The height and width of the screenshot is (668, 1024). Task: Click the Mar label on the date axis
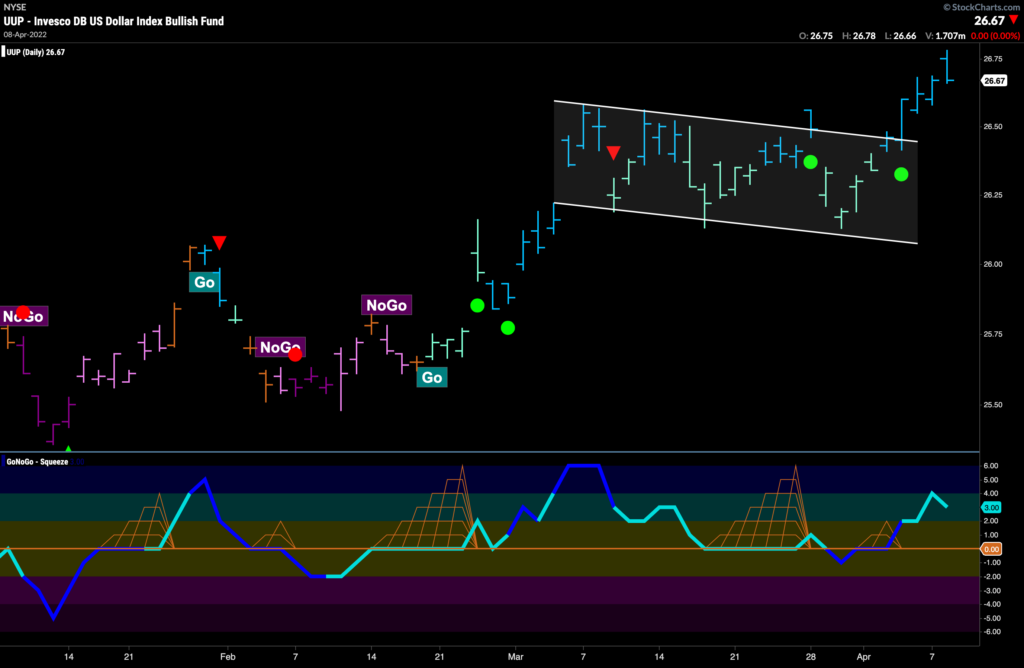click(516, 657)
